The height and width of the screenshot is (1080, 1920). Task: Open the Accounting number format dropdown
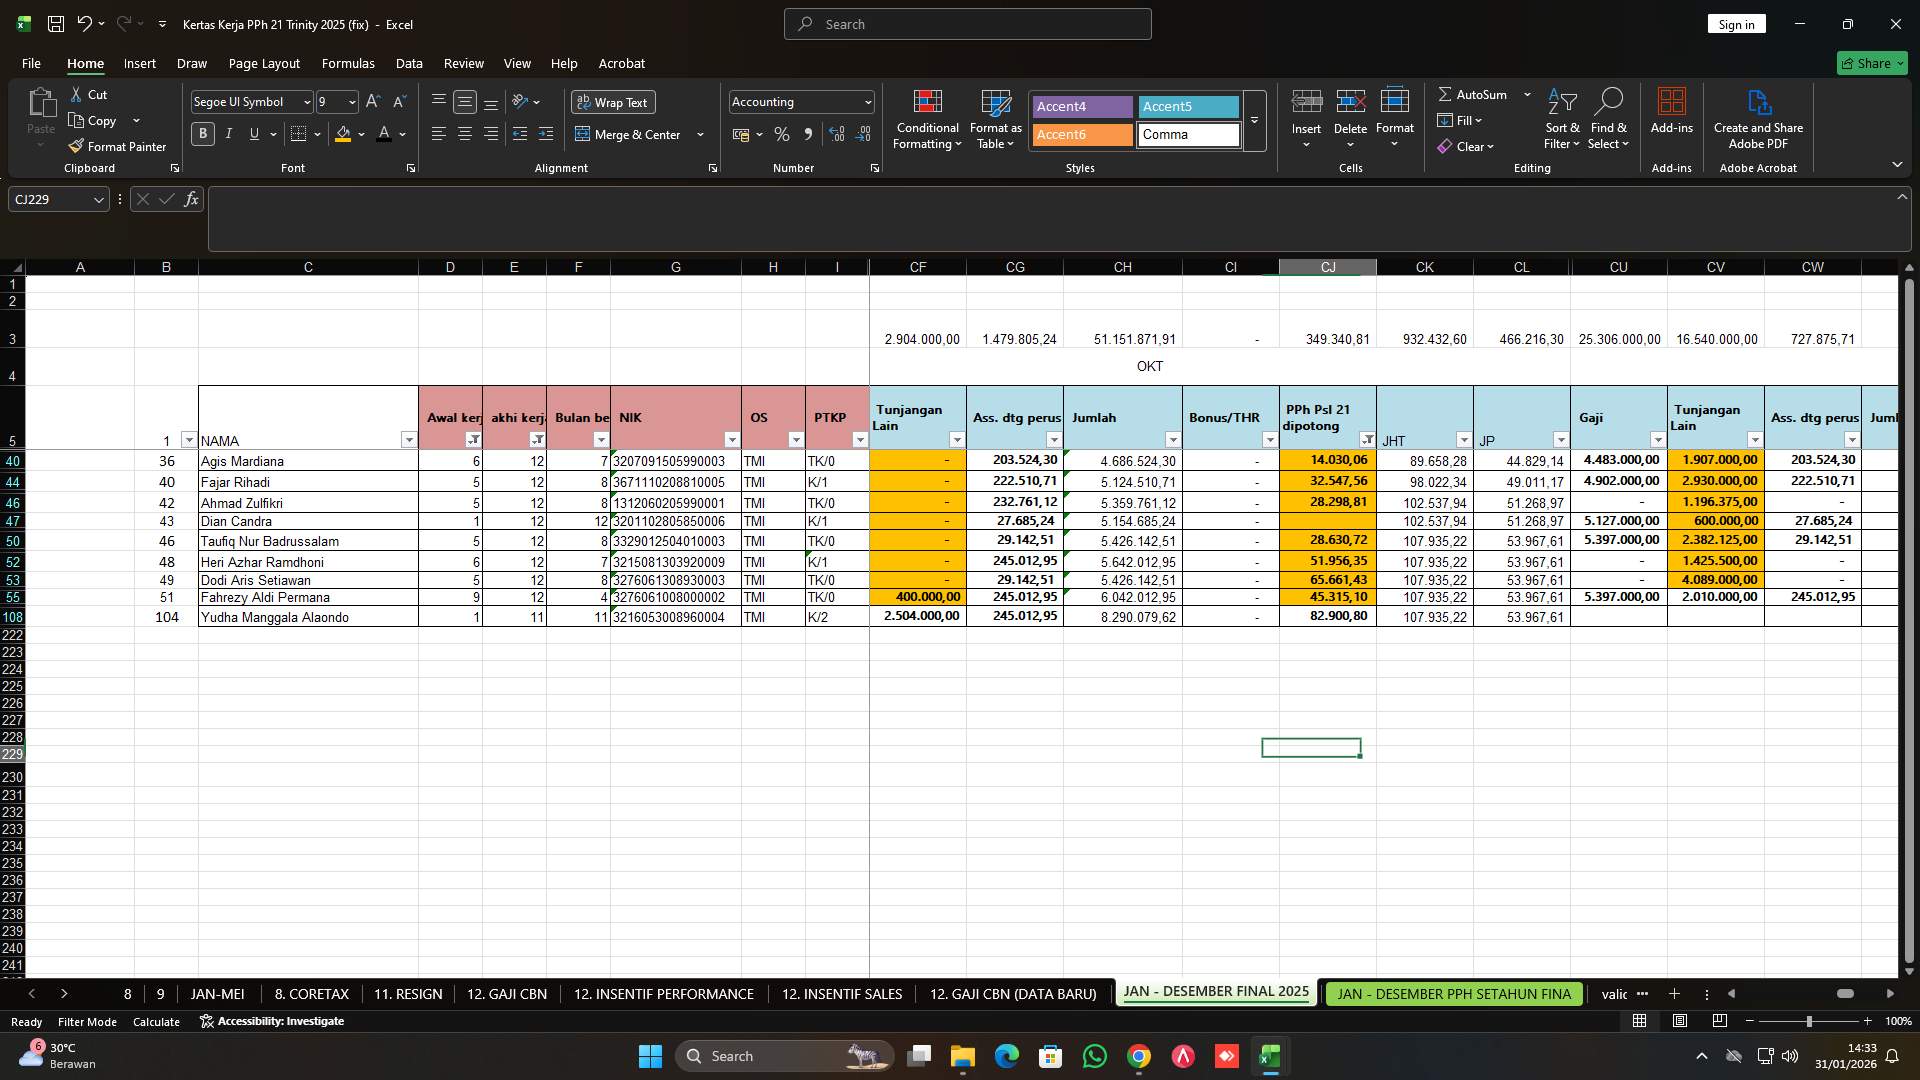coord(864,101)
